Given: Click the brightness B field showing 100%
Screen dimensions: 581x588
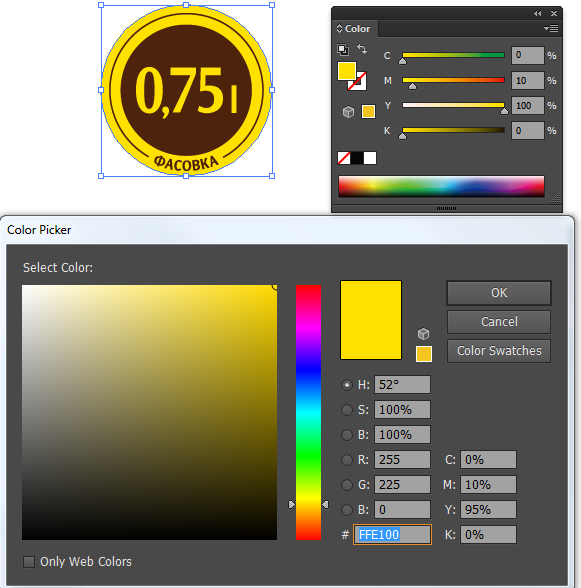Looking at the screenshot, I should pyautogui.click(x=402, y=435).
